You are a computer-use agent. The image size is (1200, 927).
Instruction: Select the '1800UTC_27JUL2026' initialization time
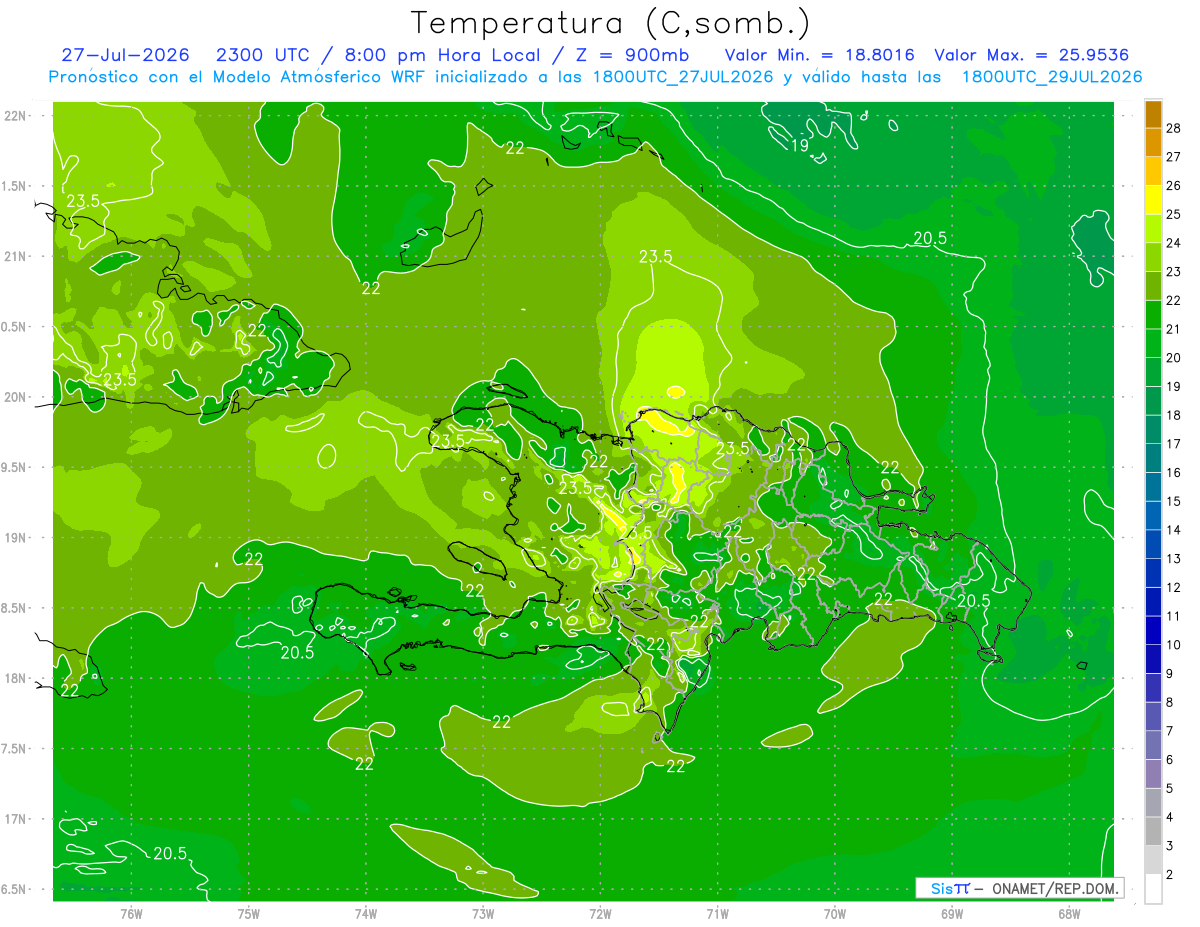coord(683,77)
